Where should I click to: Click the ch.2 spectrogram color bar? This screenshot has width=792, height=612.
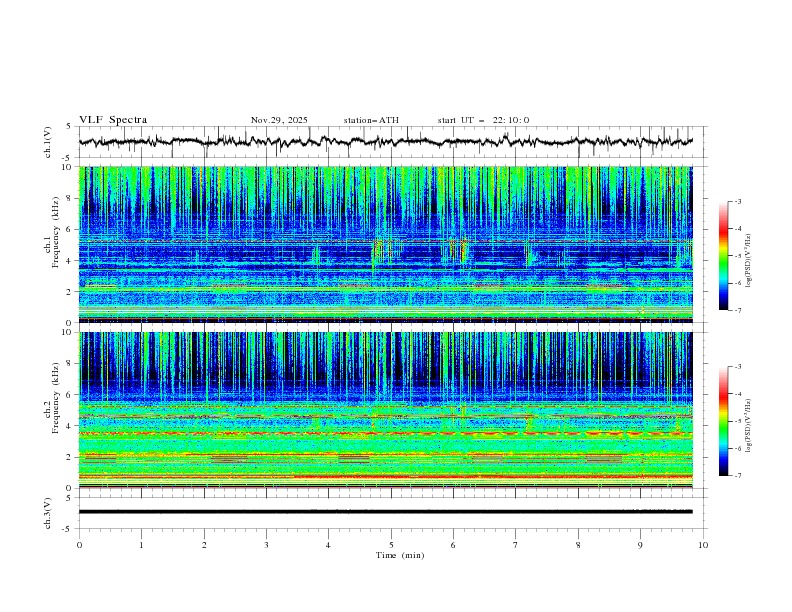[723, 421]
